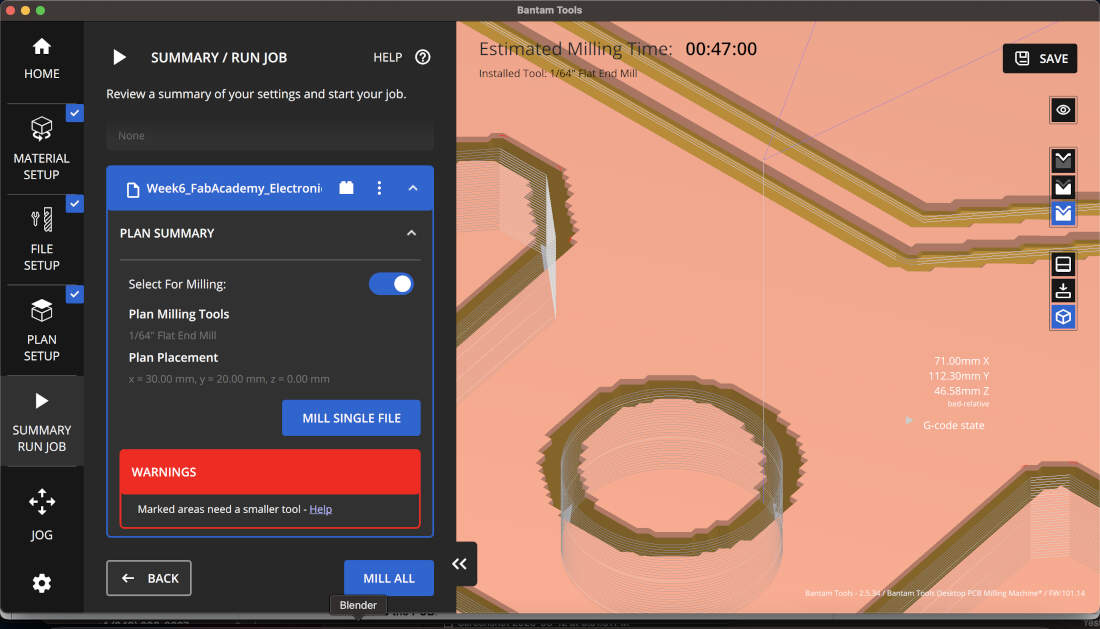Select the Summary Run Job step

41,421
